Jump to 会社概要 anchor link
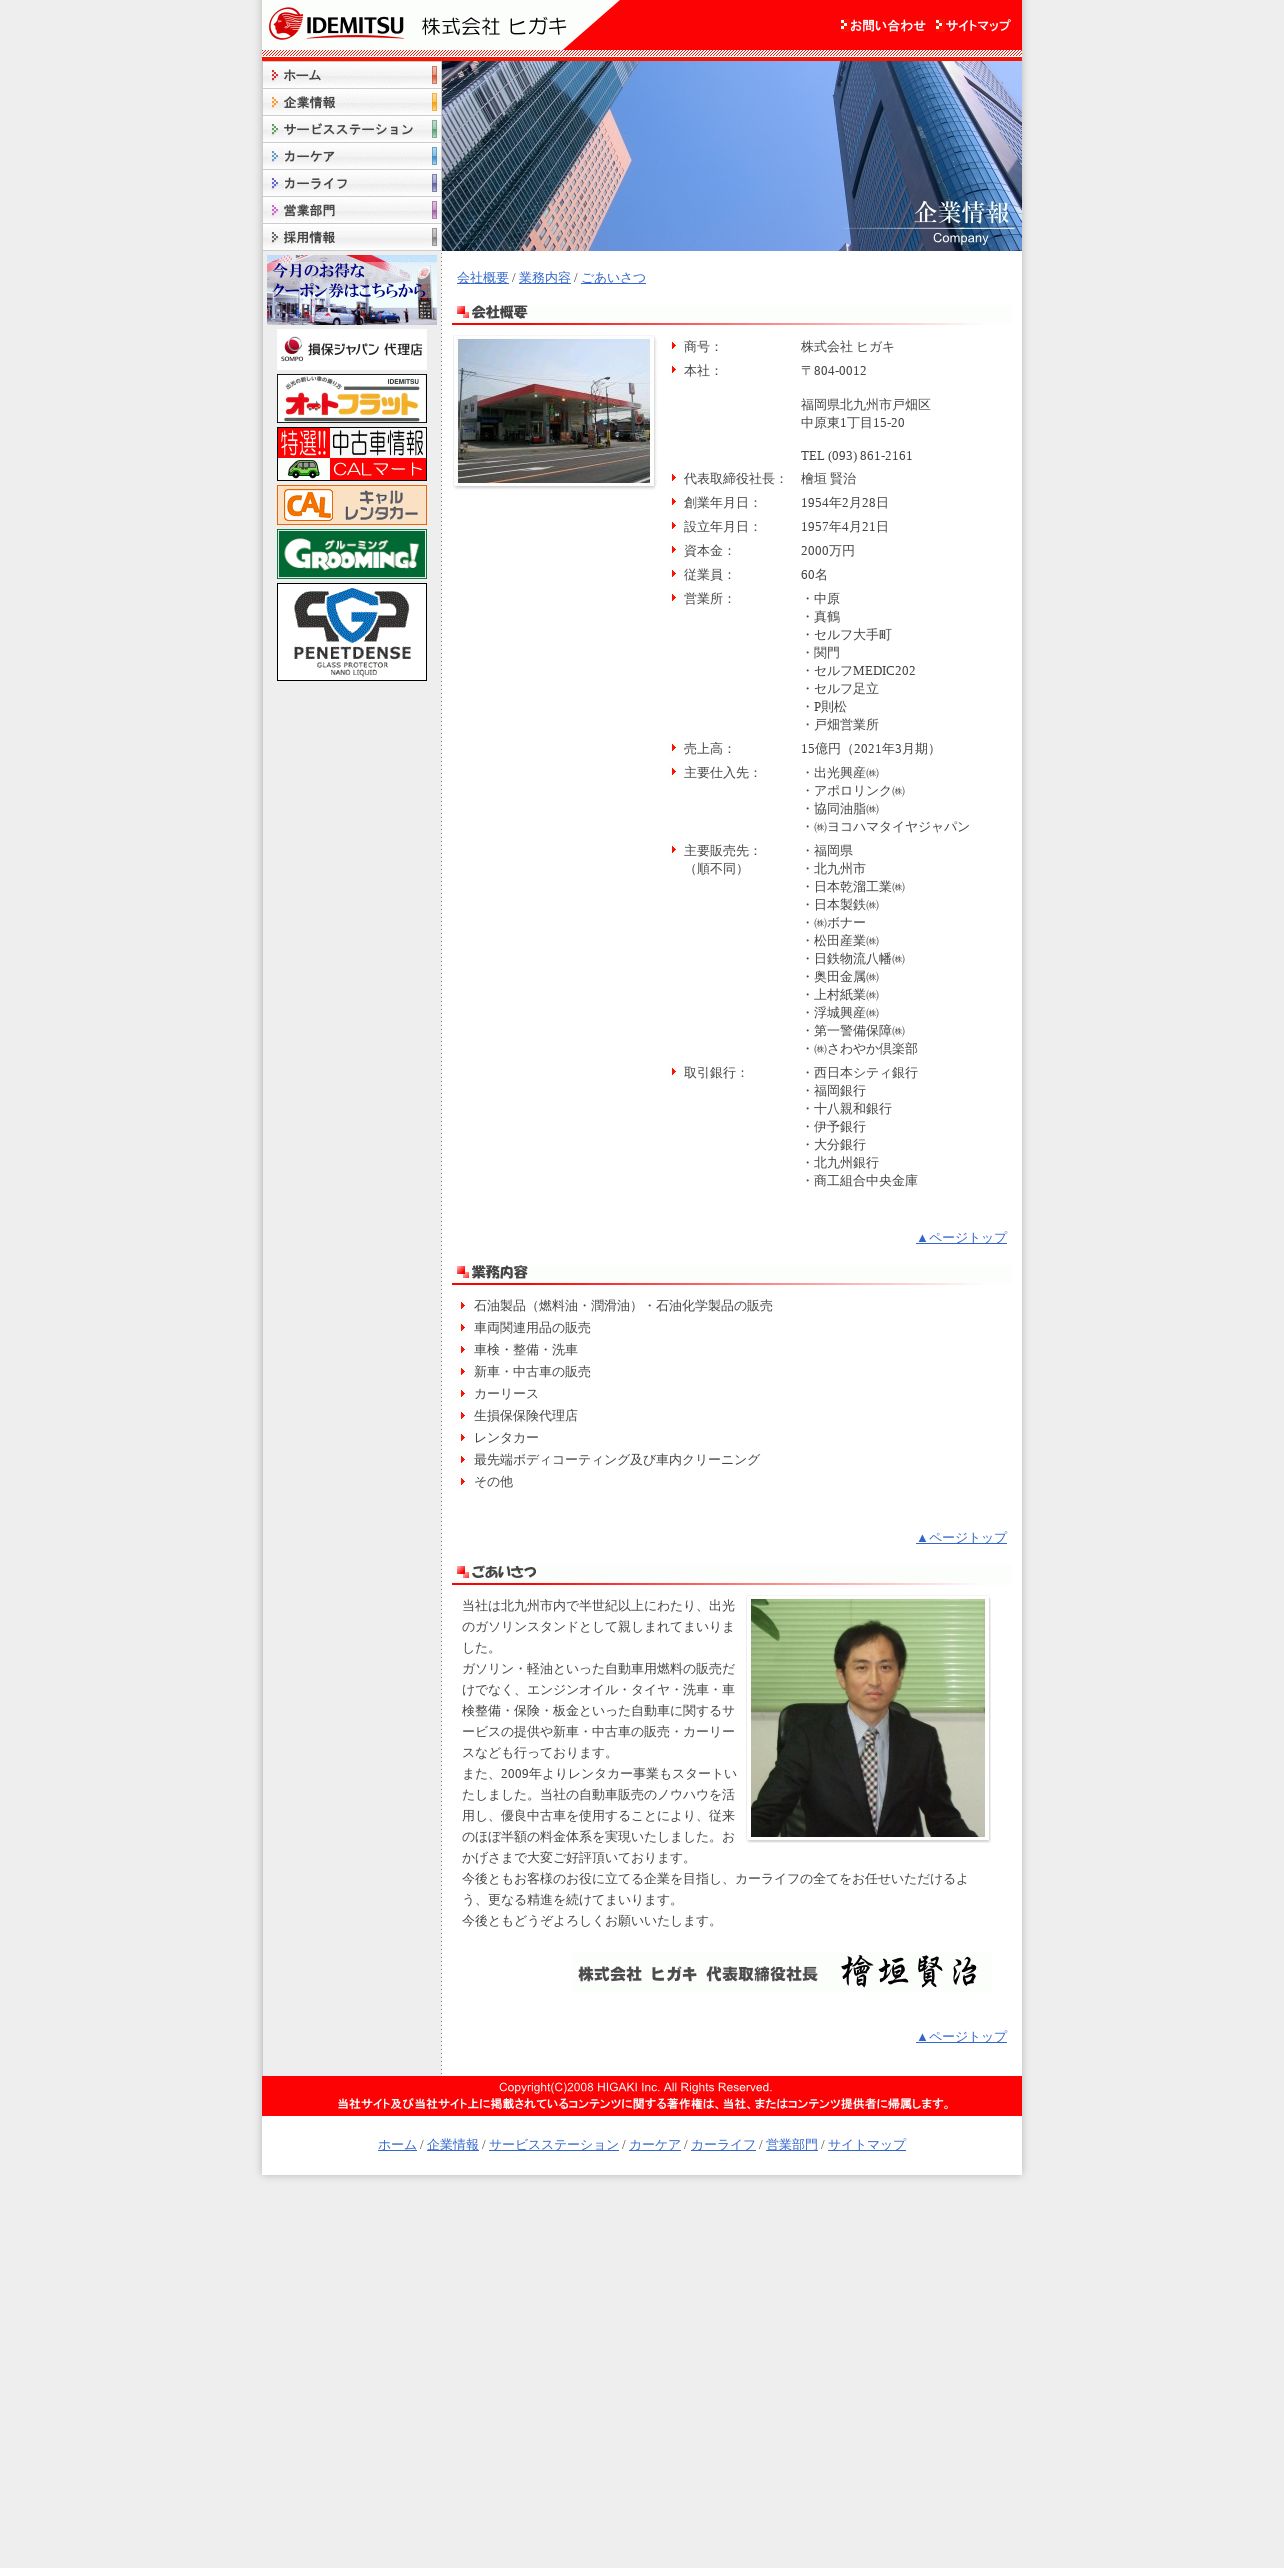1284x2568 pixels. pos(482,278)
